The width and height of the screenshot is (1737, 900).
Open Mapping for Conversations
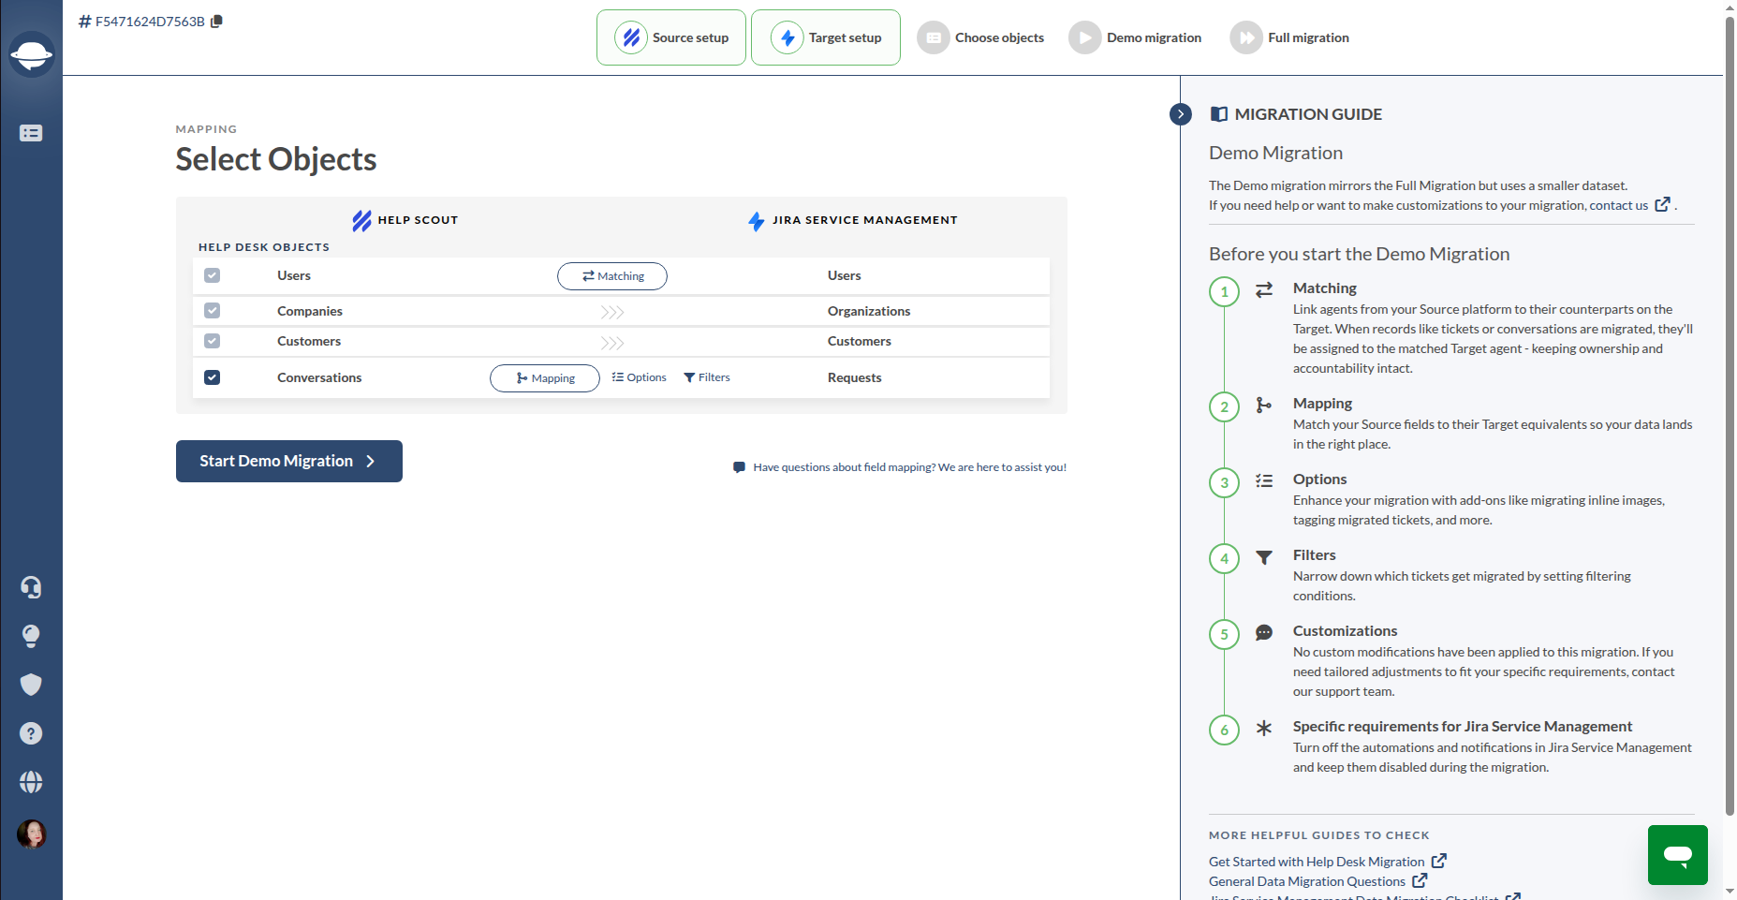click(545, 378)
